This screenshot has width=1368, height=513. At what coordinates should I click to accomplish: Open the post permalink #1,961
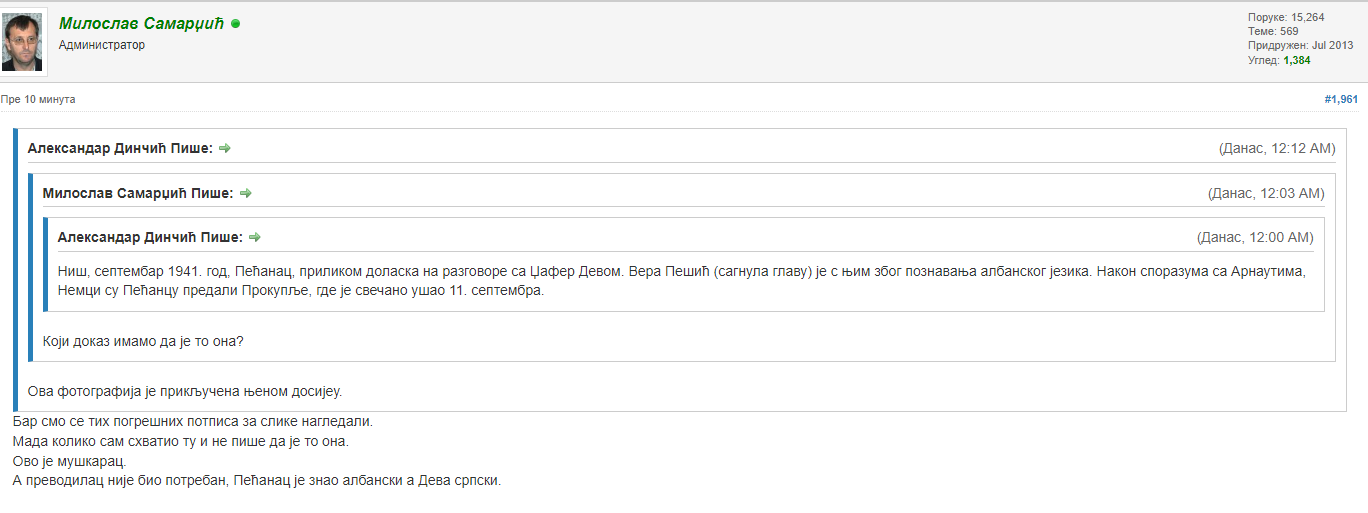click(x=1341, y=99)
